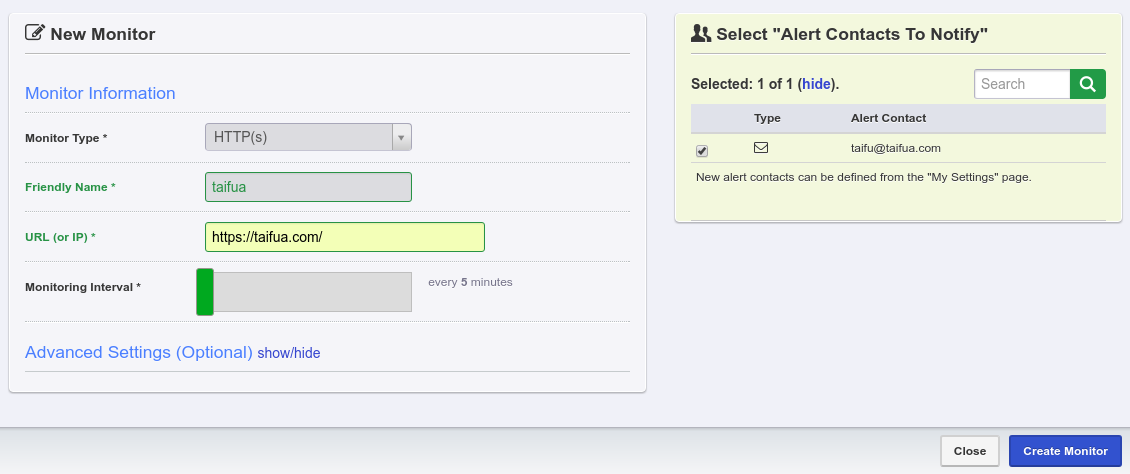Click the Alert Contact column header
This screenshot has width=1130, height=474.
click(x=888, y=118)
